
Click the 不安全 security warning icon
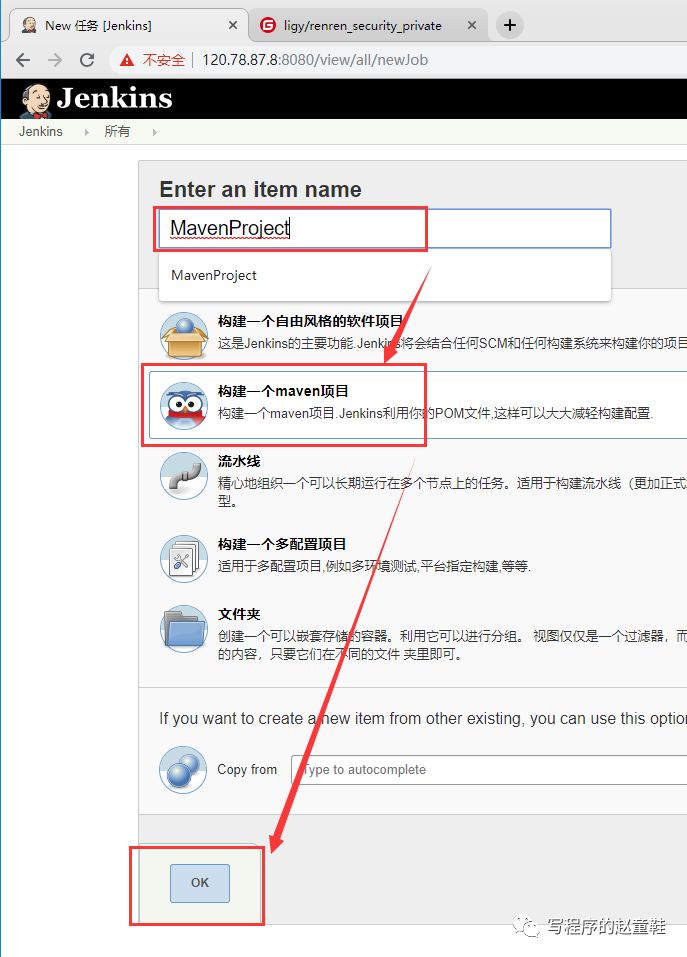point(126,60)
